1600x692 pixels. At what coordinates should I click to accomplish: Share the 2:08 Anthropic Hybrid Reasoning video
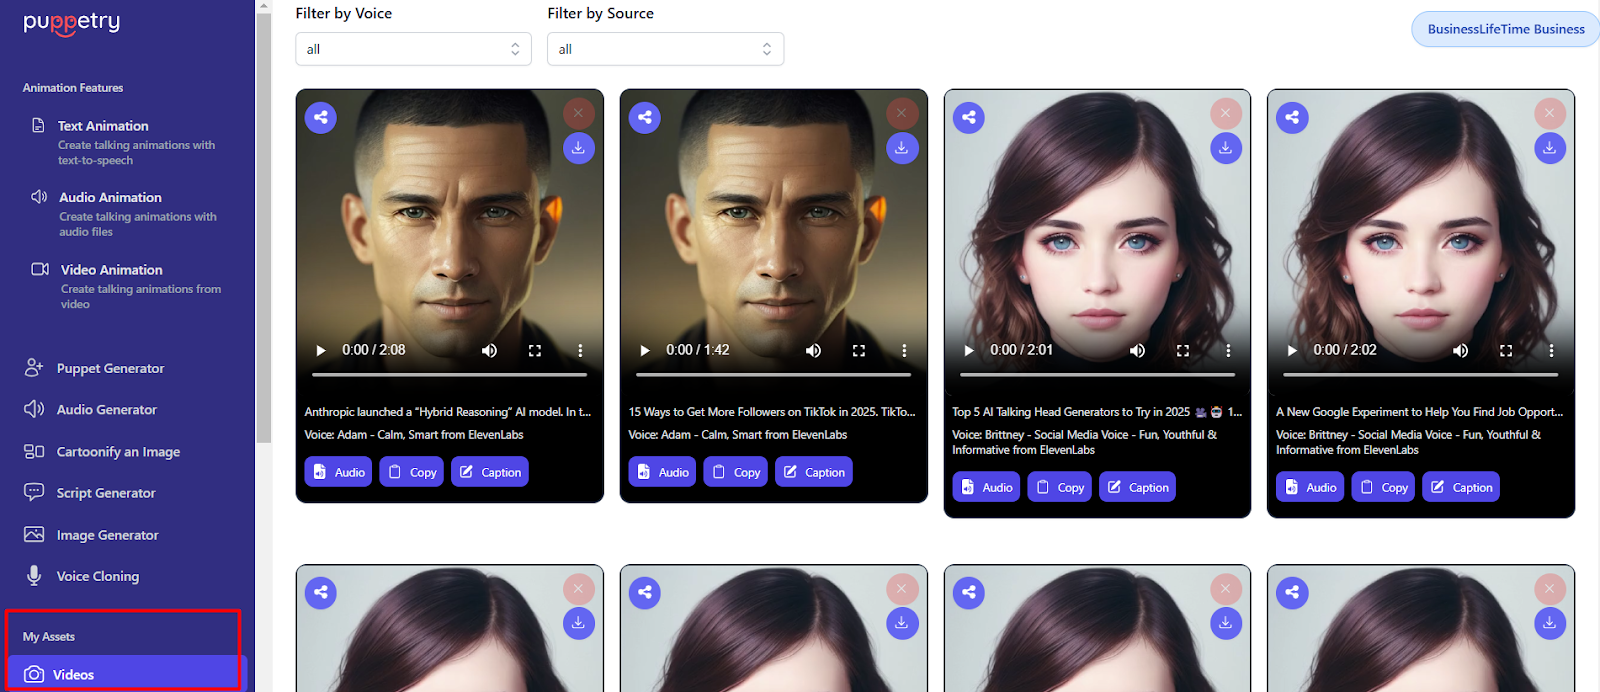[321, 117]
